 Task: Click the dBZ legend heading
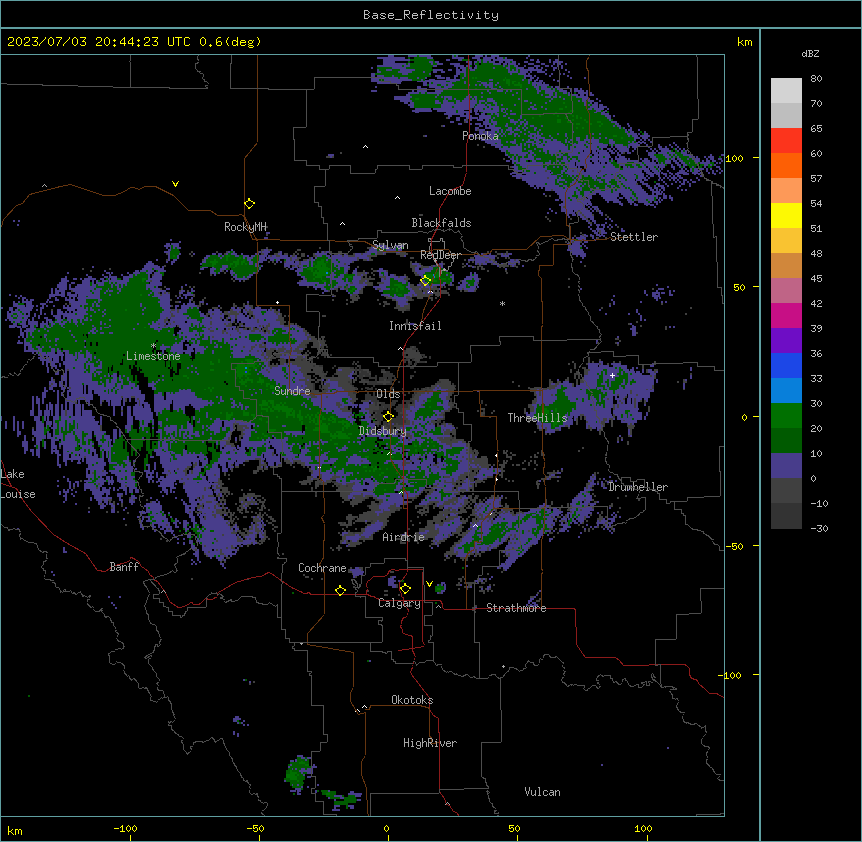point(810,53)
